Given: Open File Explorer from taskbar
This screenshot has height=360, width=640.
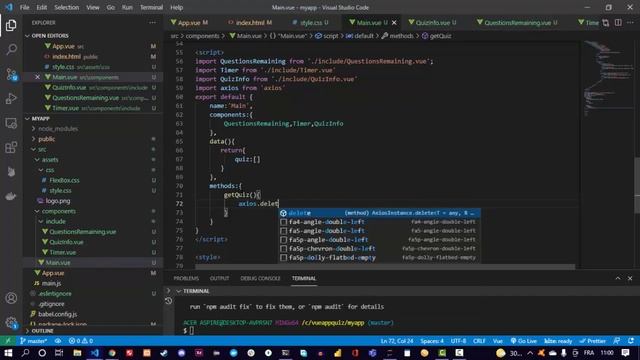Looking at the screenshot, I should coord(77,353).
